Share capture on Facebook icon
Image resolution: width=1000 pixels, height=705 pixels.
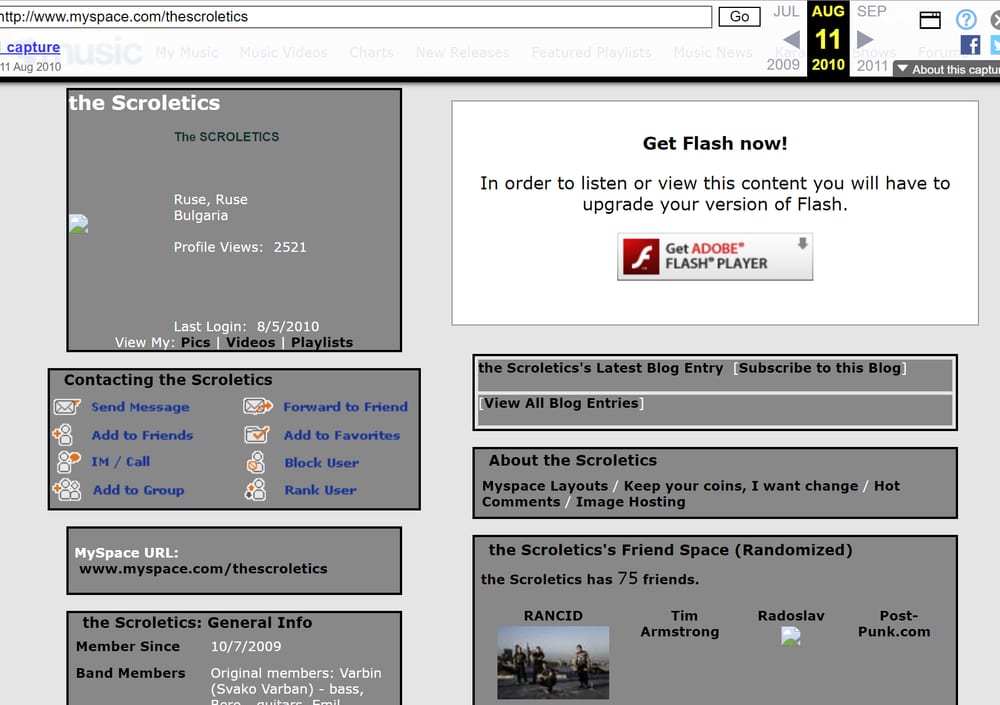(x=970, y=45)
